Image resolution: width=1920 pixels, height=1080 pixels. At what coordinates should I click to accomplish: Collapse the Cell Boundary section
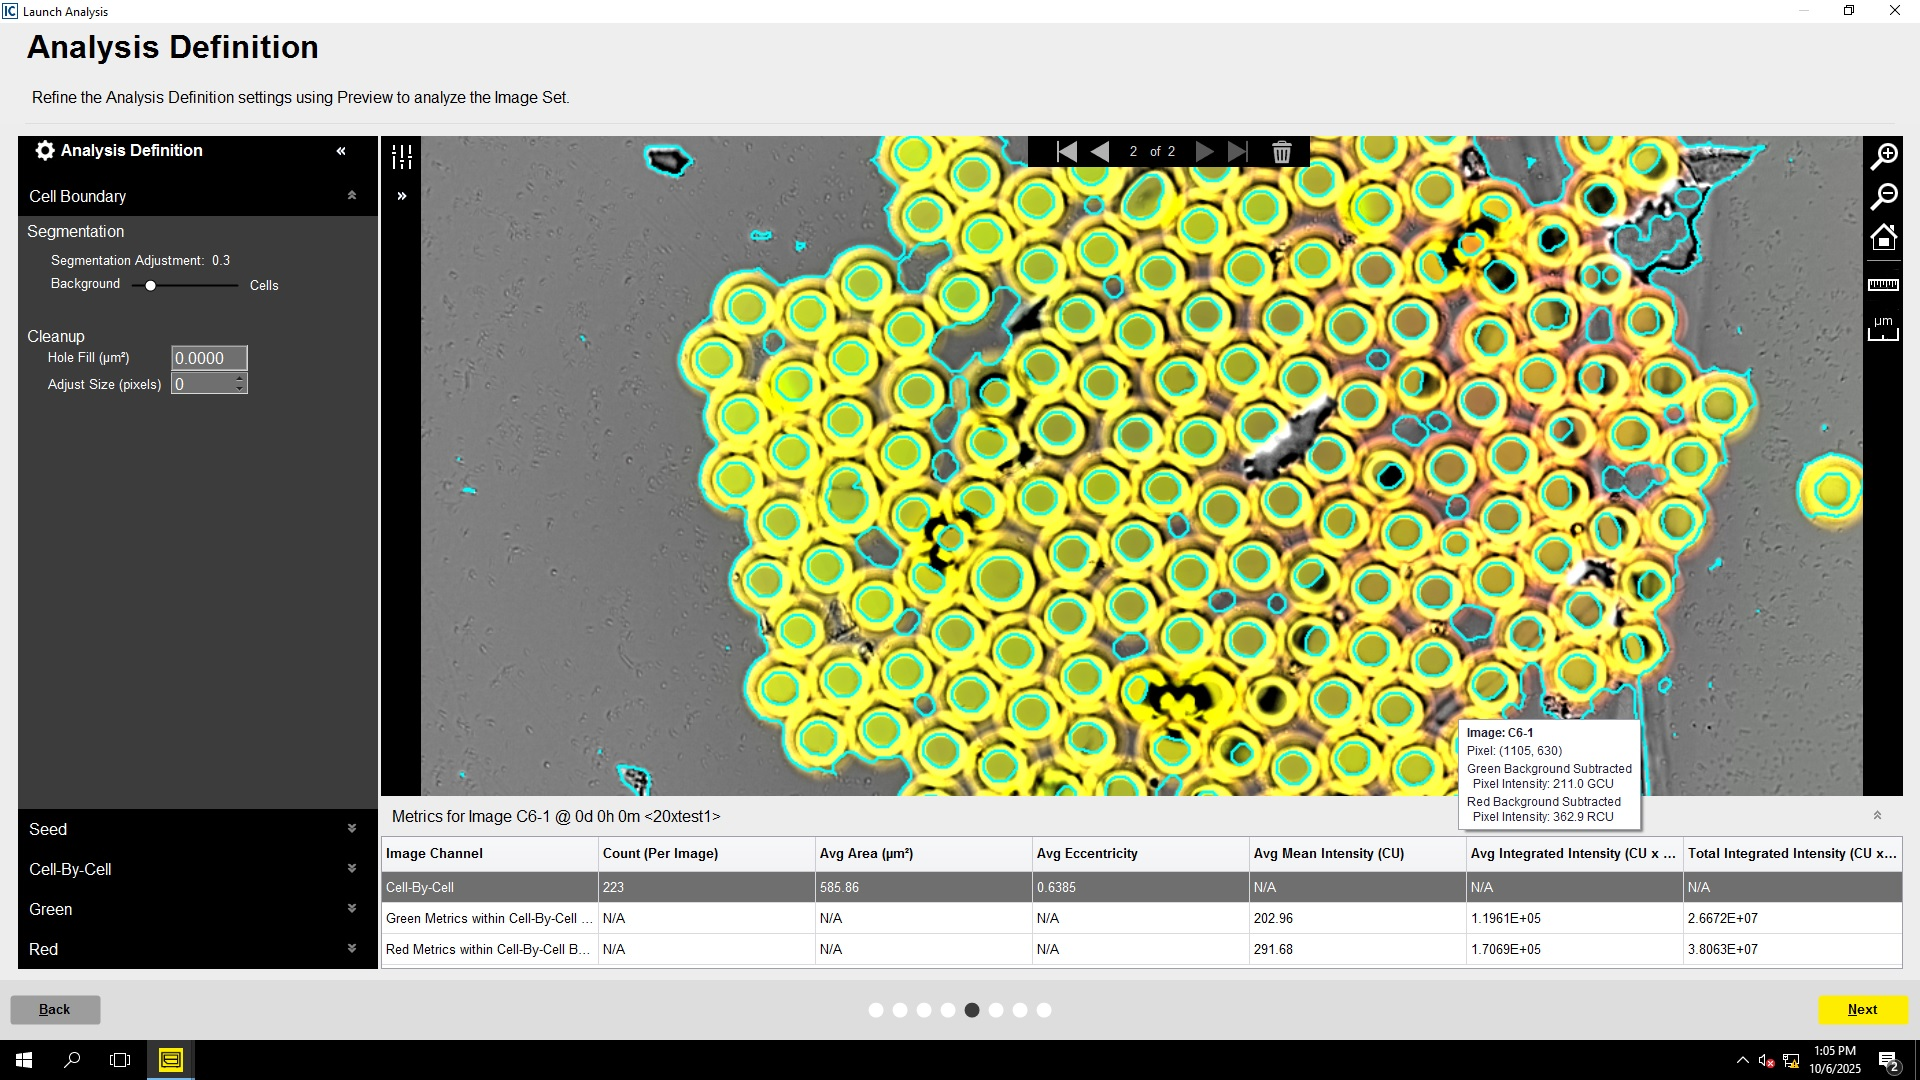352,196
